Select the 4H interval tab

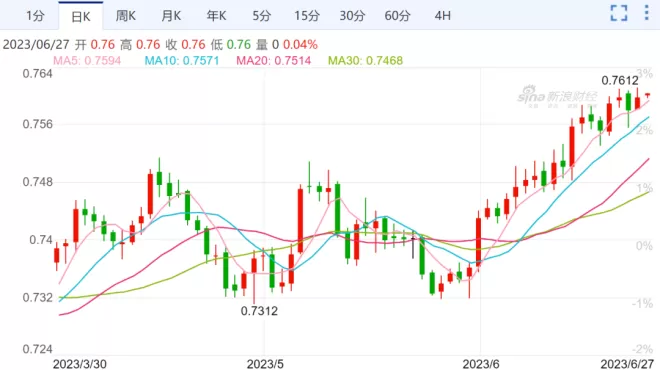pyautogui.click(x=442, y=16)
